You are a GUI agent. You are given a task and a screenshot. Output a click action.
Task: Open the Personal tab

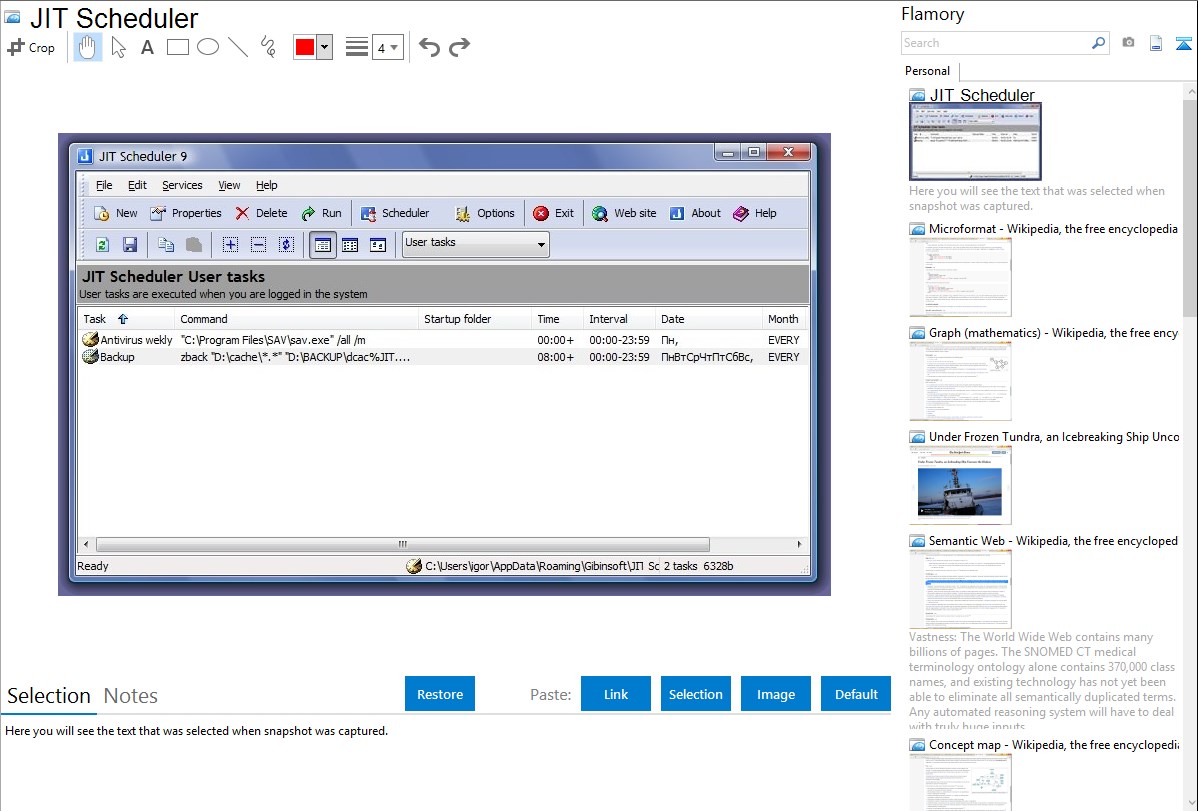tap(927, 71)
